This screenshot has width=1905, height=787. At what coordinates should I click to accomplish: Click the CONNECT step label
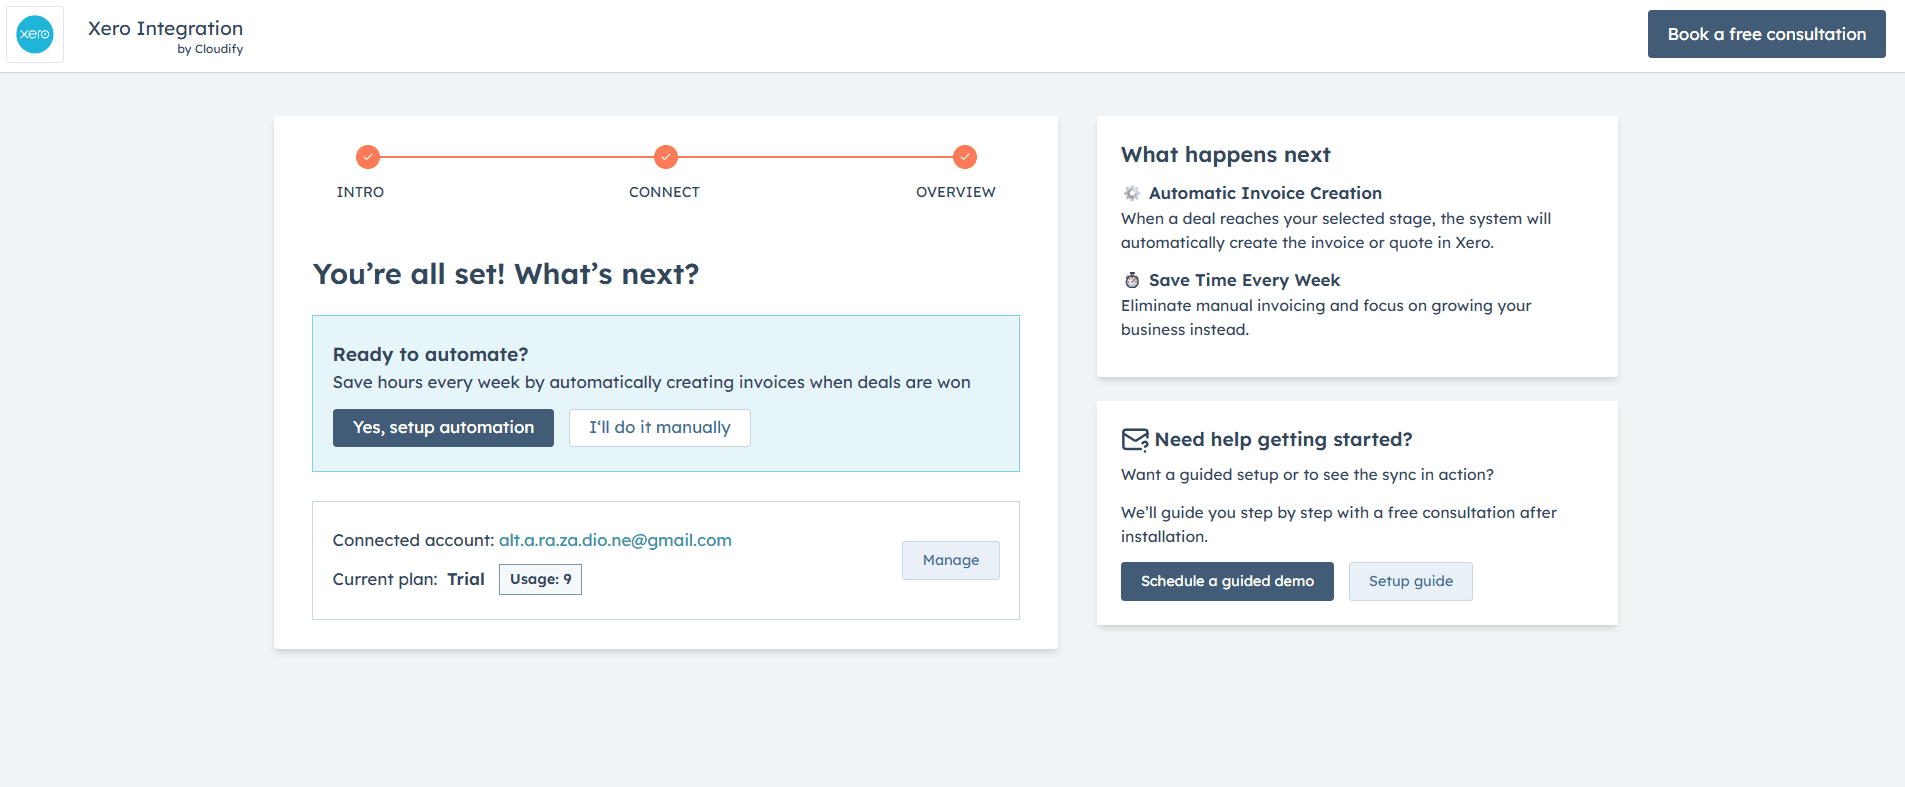(664, 192)
